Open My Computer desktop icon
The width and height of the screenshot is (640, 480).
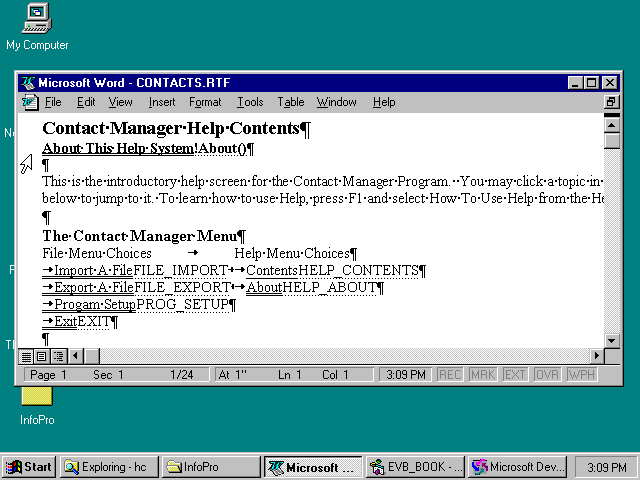pyautogui.click(x=37, y=17)
